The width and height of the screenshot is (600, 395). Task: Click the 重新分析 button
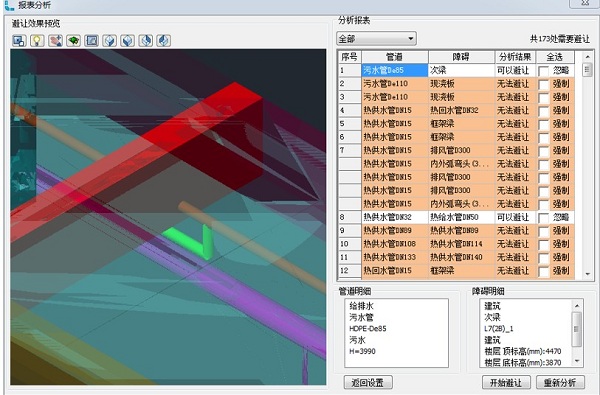tap(560, 382)
